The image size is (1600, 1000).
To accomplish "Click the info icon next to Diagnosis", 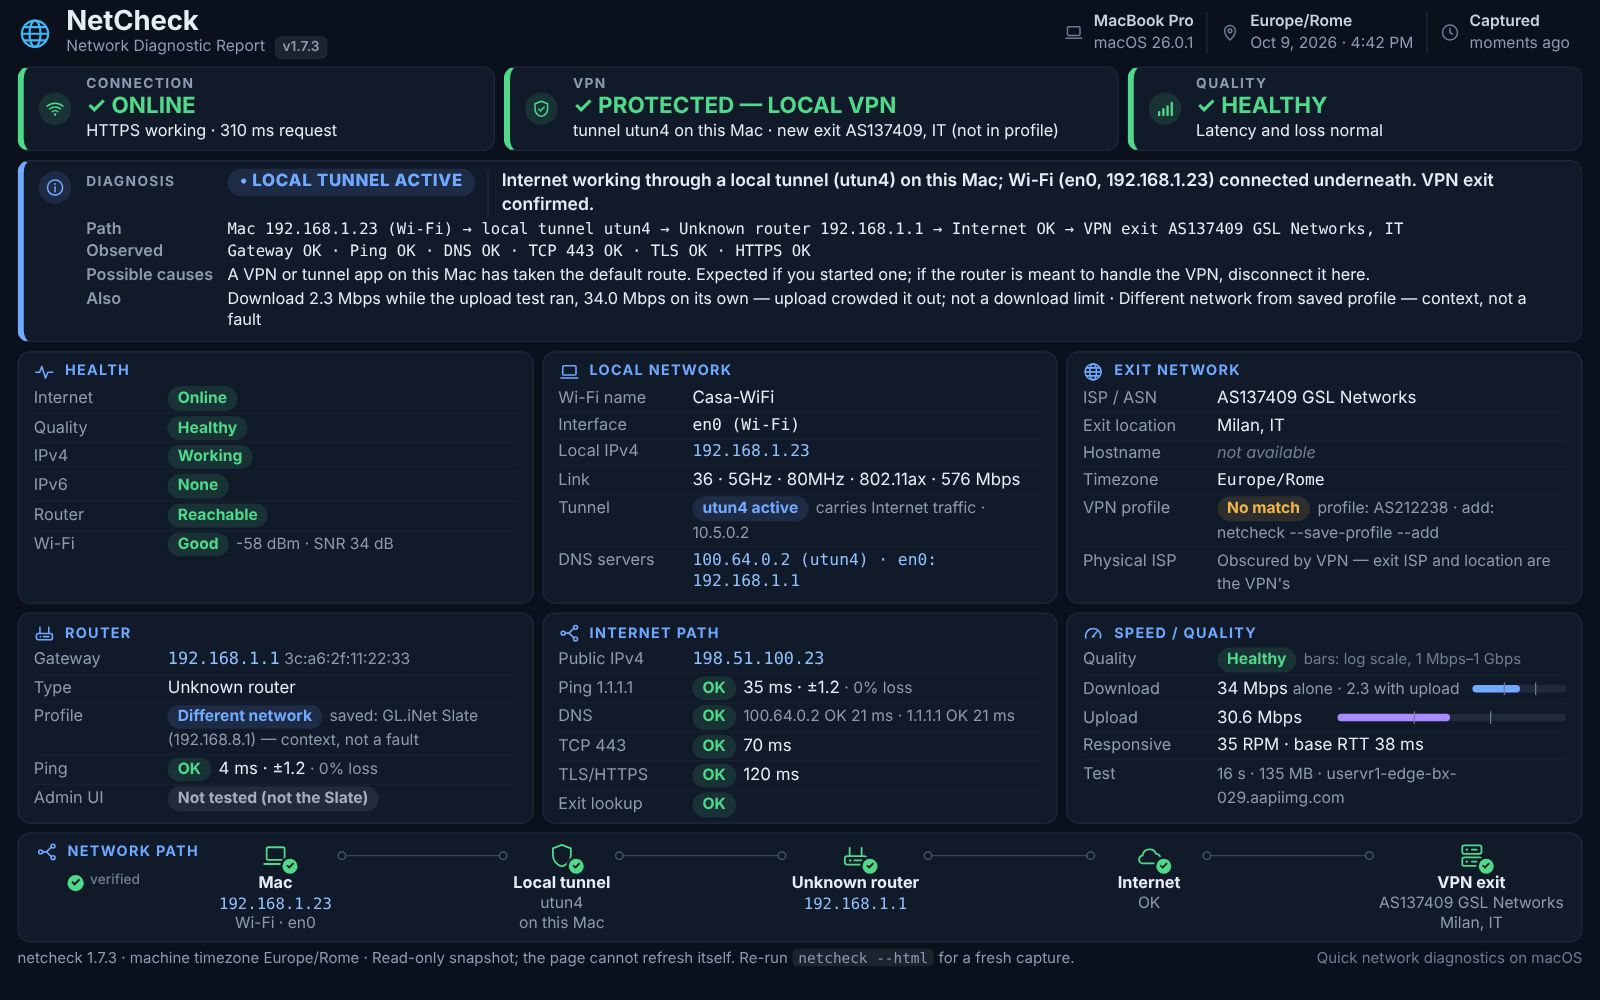I will (x=55, y=187).
